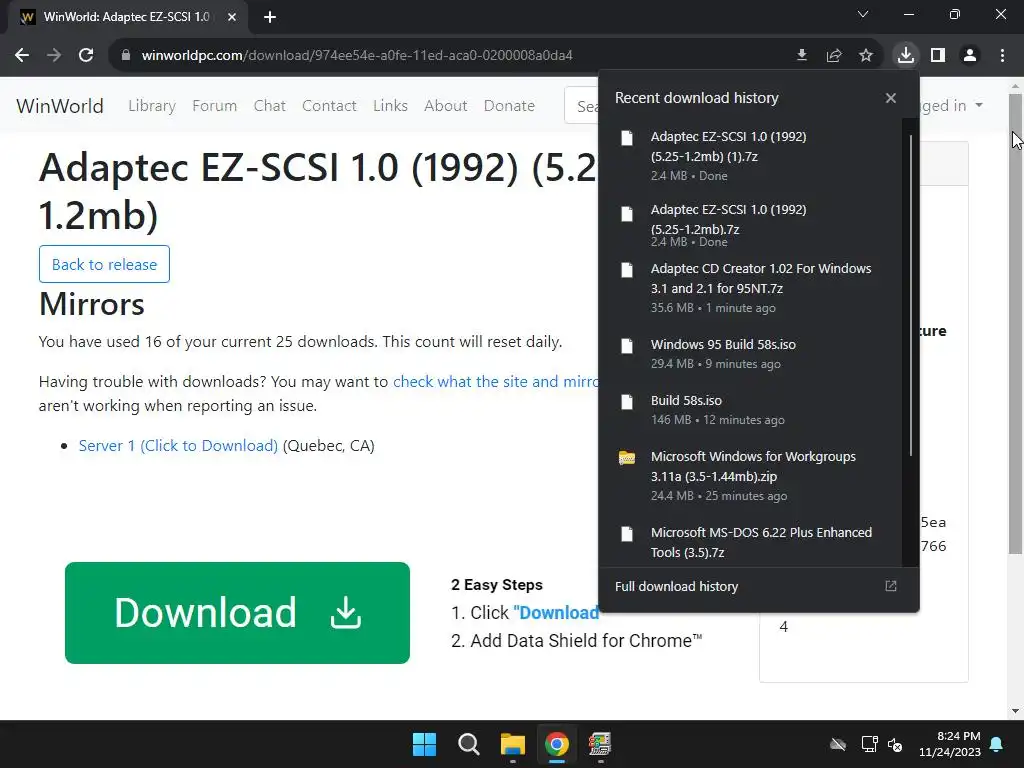Viewport: 1024px width, 768px height.
Task: Click external-link icon beside Full download history
Action: pyautogui.click(x=891, y=586)
